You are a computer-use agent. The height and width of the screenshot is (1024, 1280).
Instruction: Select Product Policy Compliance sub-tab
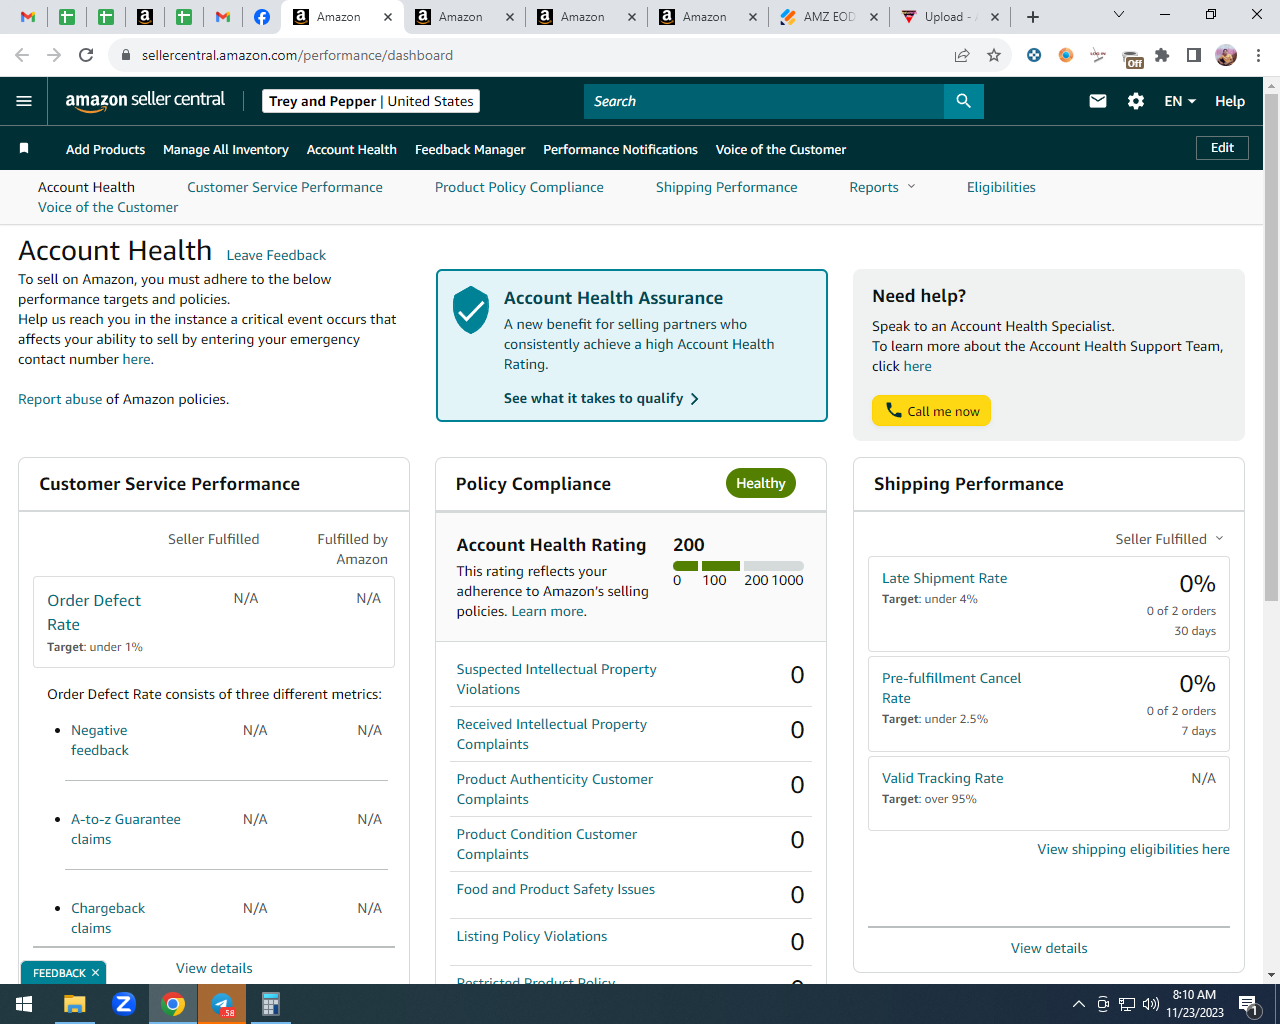click(519, 187)
